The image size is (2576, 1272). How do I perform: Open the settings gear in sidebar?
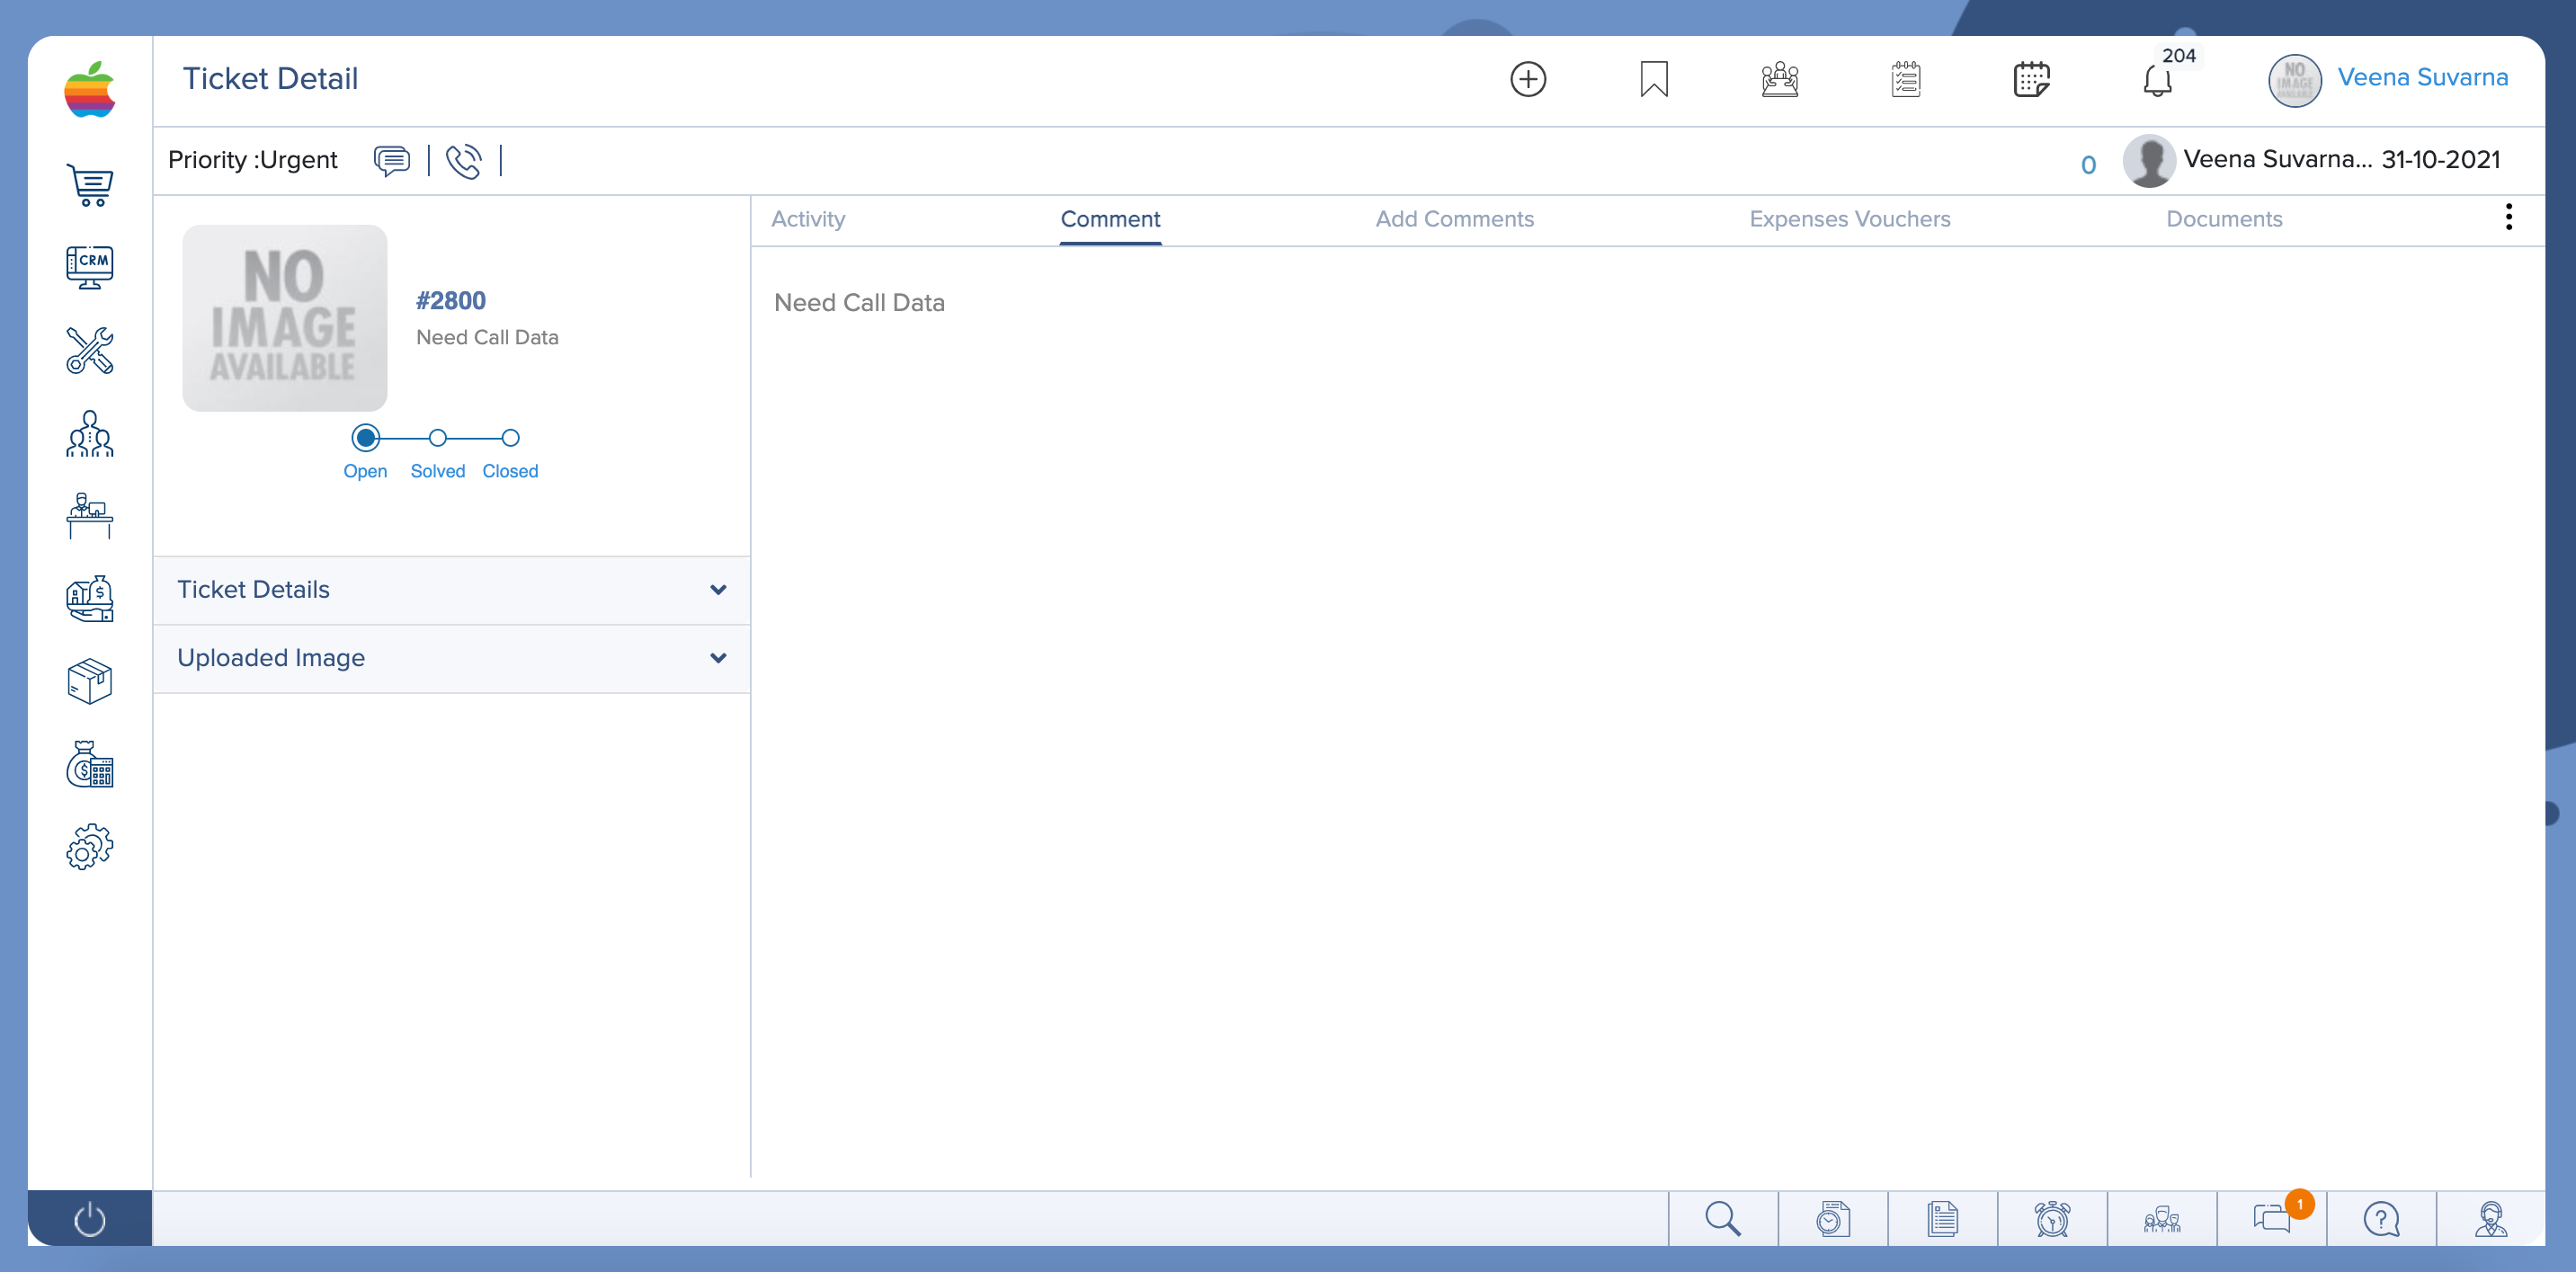(89, 847)
